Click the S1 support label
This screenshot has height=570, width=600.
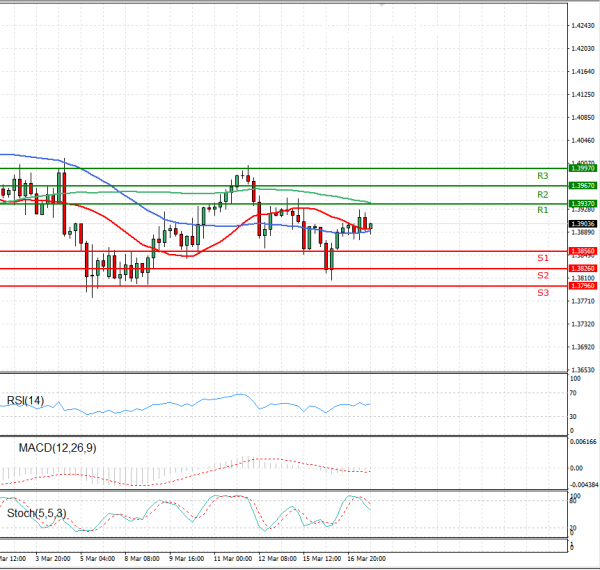(x=543, y=258)
